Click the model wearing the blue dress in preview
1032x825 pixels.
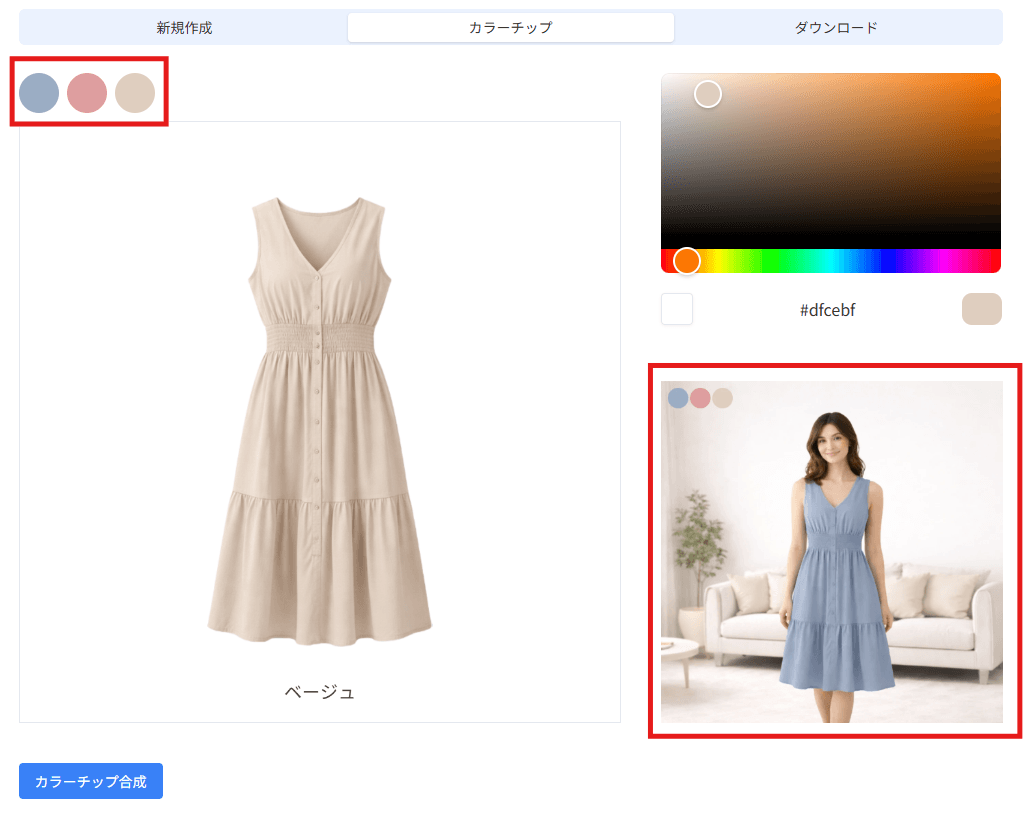point(832,560)
